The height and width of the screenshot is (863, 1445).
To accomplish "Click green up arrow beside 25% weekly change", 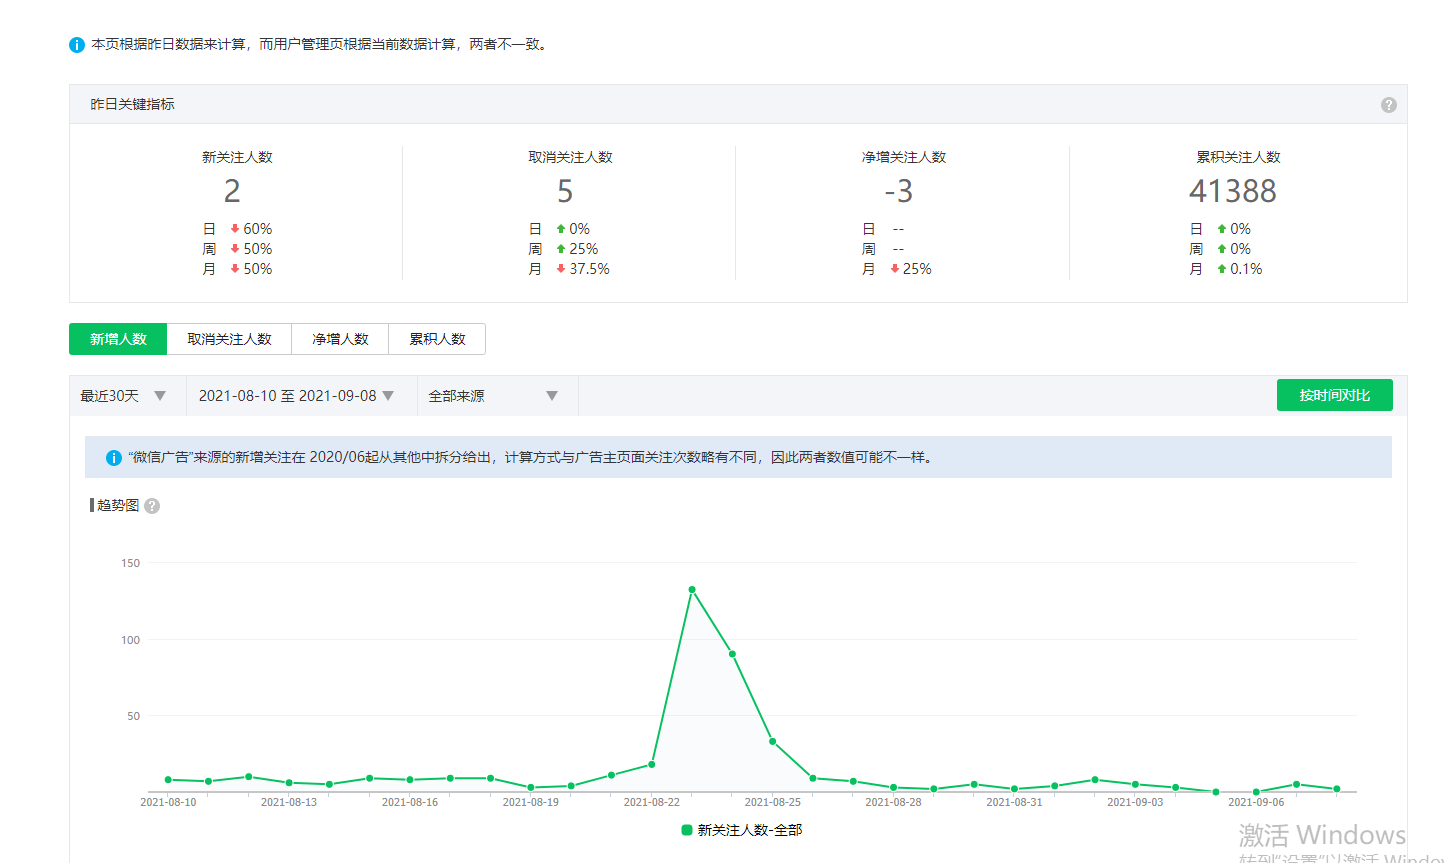I will click(561, 249).
